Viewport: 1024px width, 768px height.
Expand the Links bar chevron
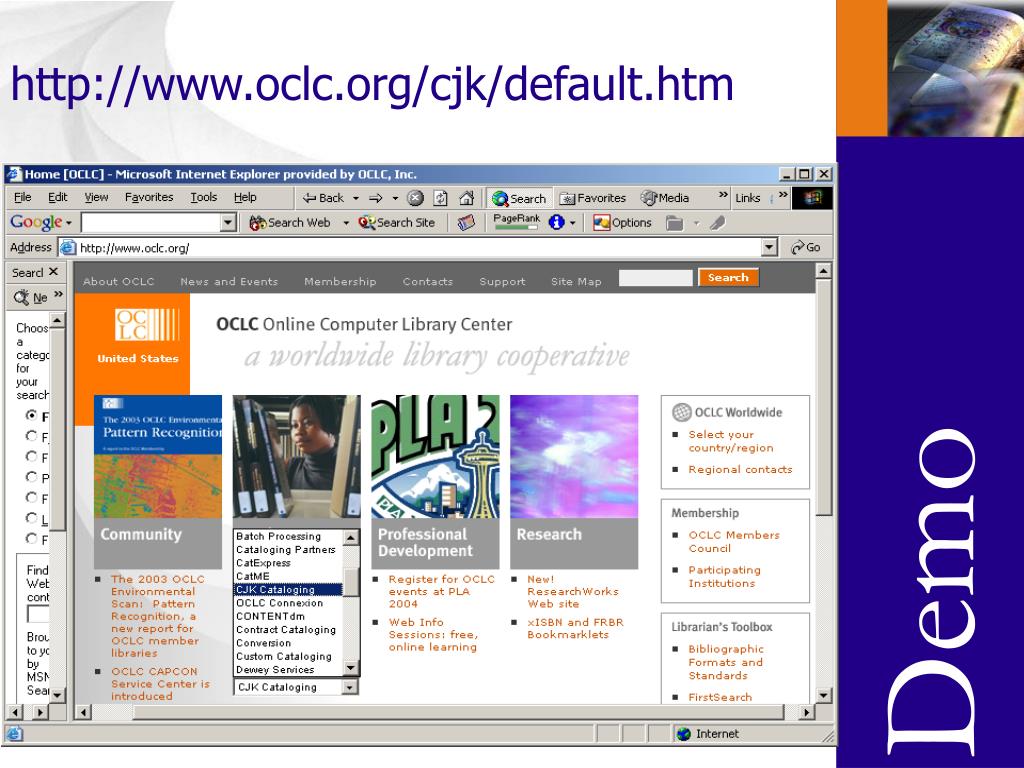point(783,195)
